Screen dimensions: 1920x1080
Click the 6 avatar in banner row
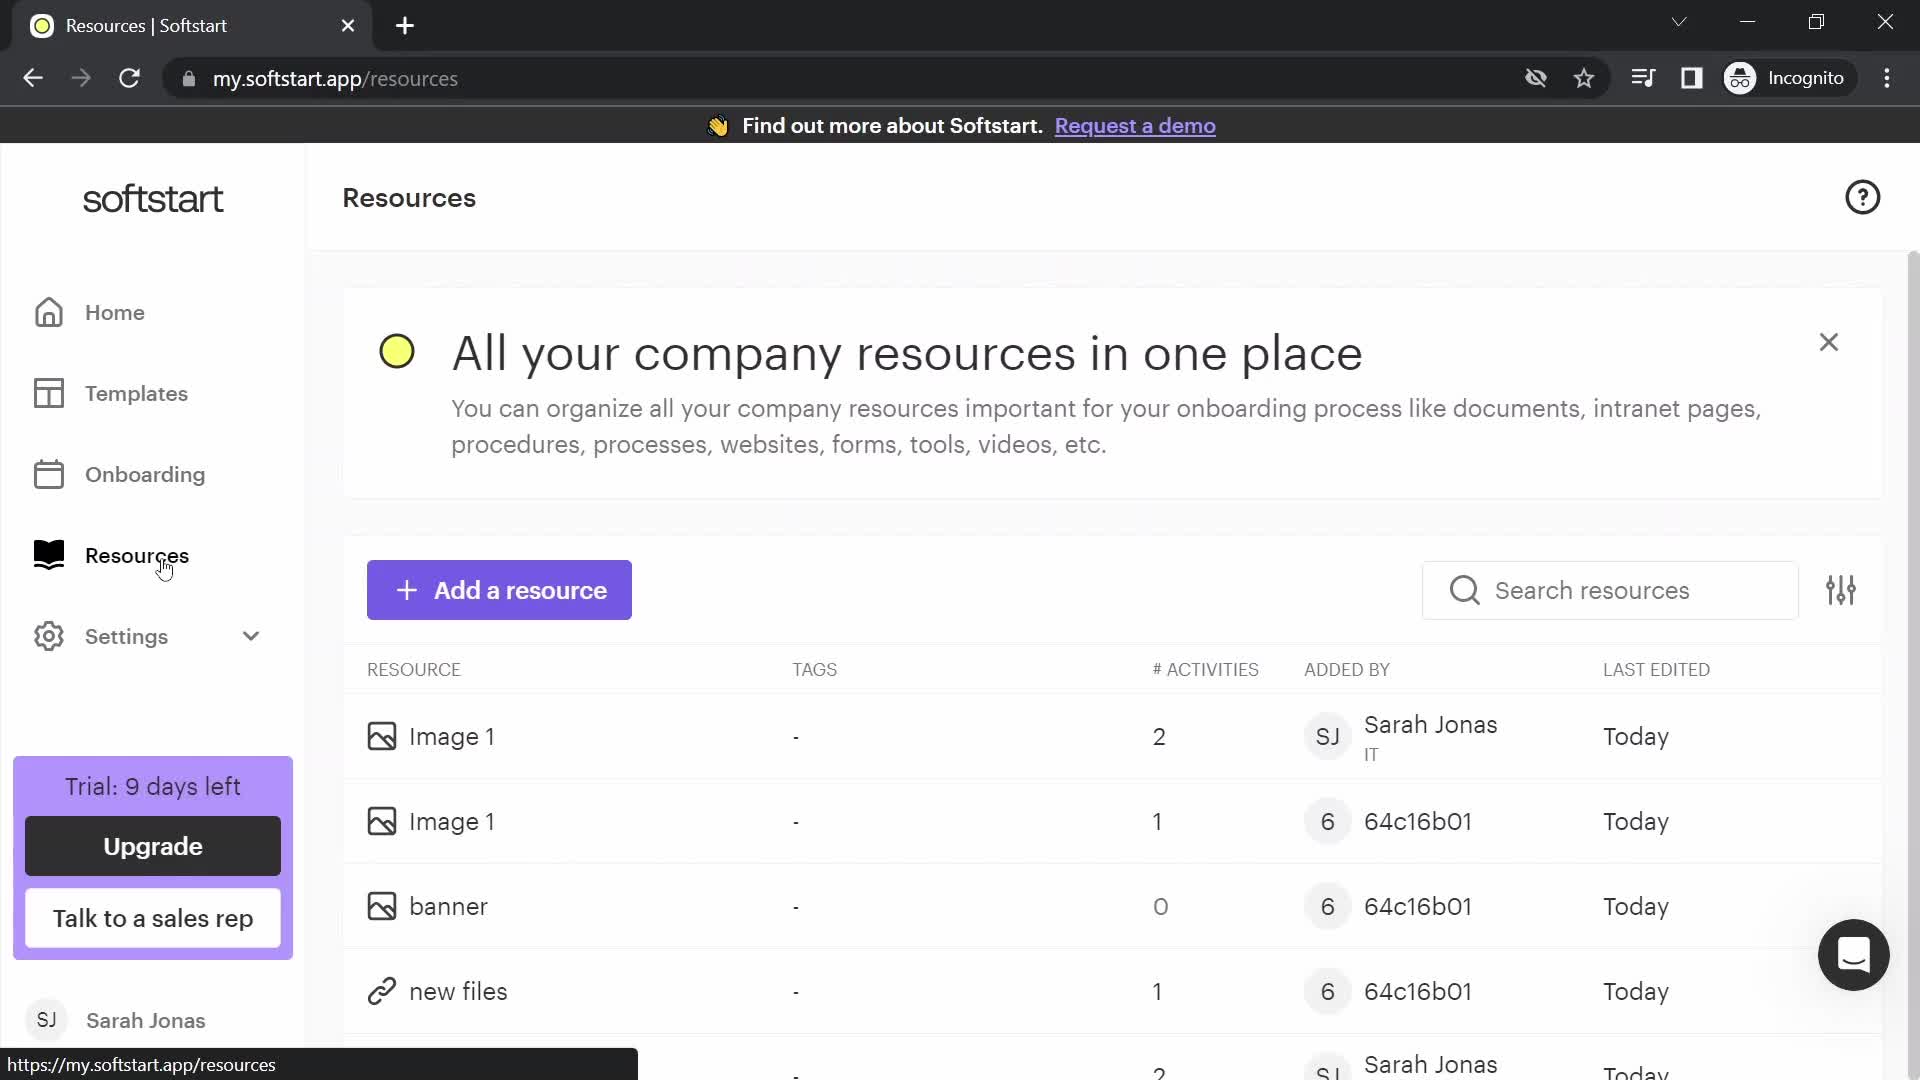[x=1327, y=906]
